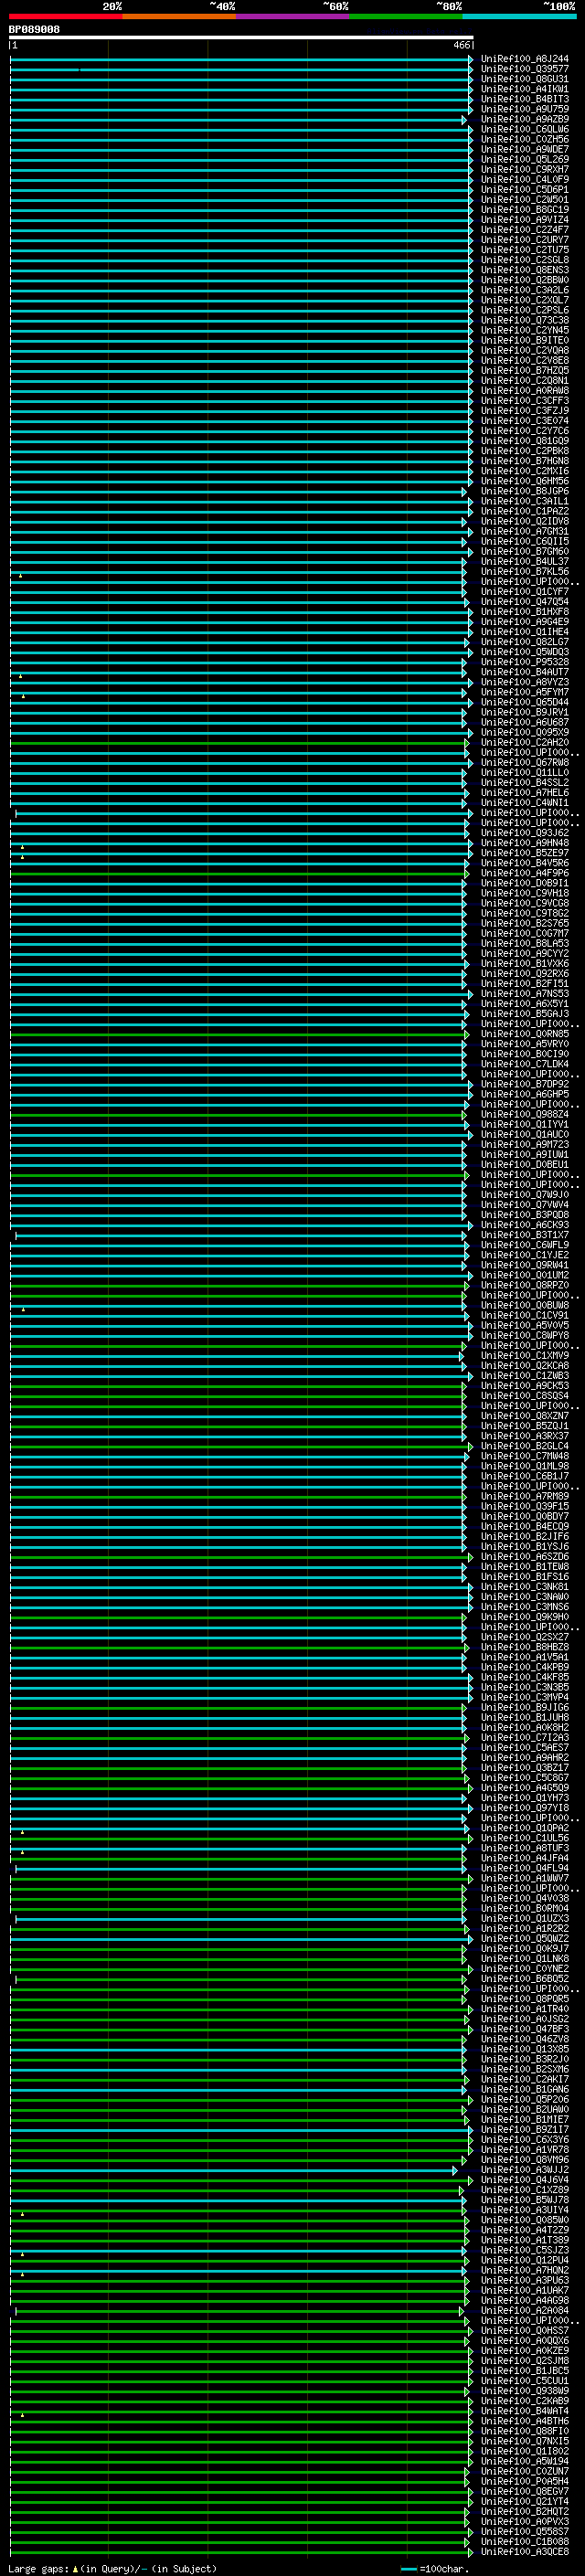Screen dimensions: 585x2576
Task: Select the UniRef100_C3FZJ9 label
Action: [x=525, y=411]
